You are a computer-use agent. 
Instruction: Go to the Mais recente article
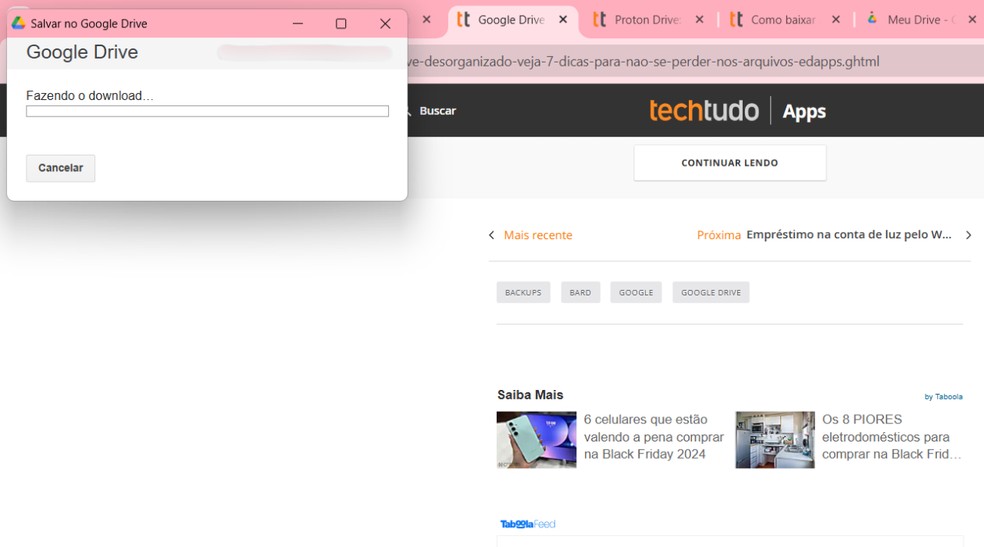(x=538, y=235)
